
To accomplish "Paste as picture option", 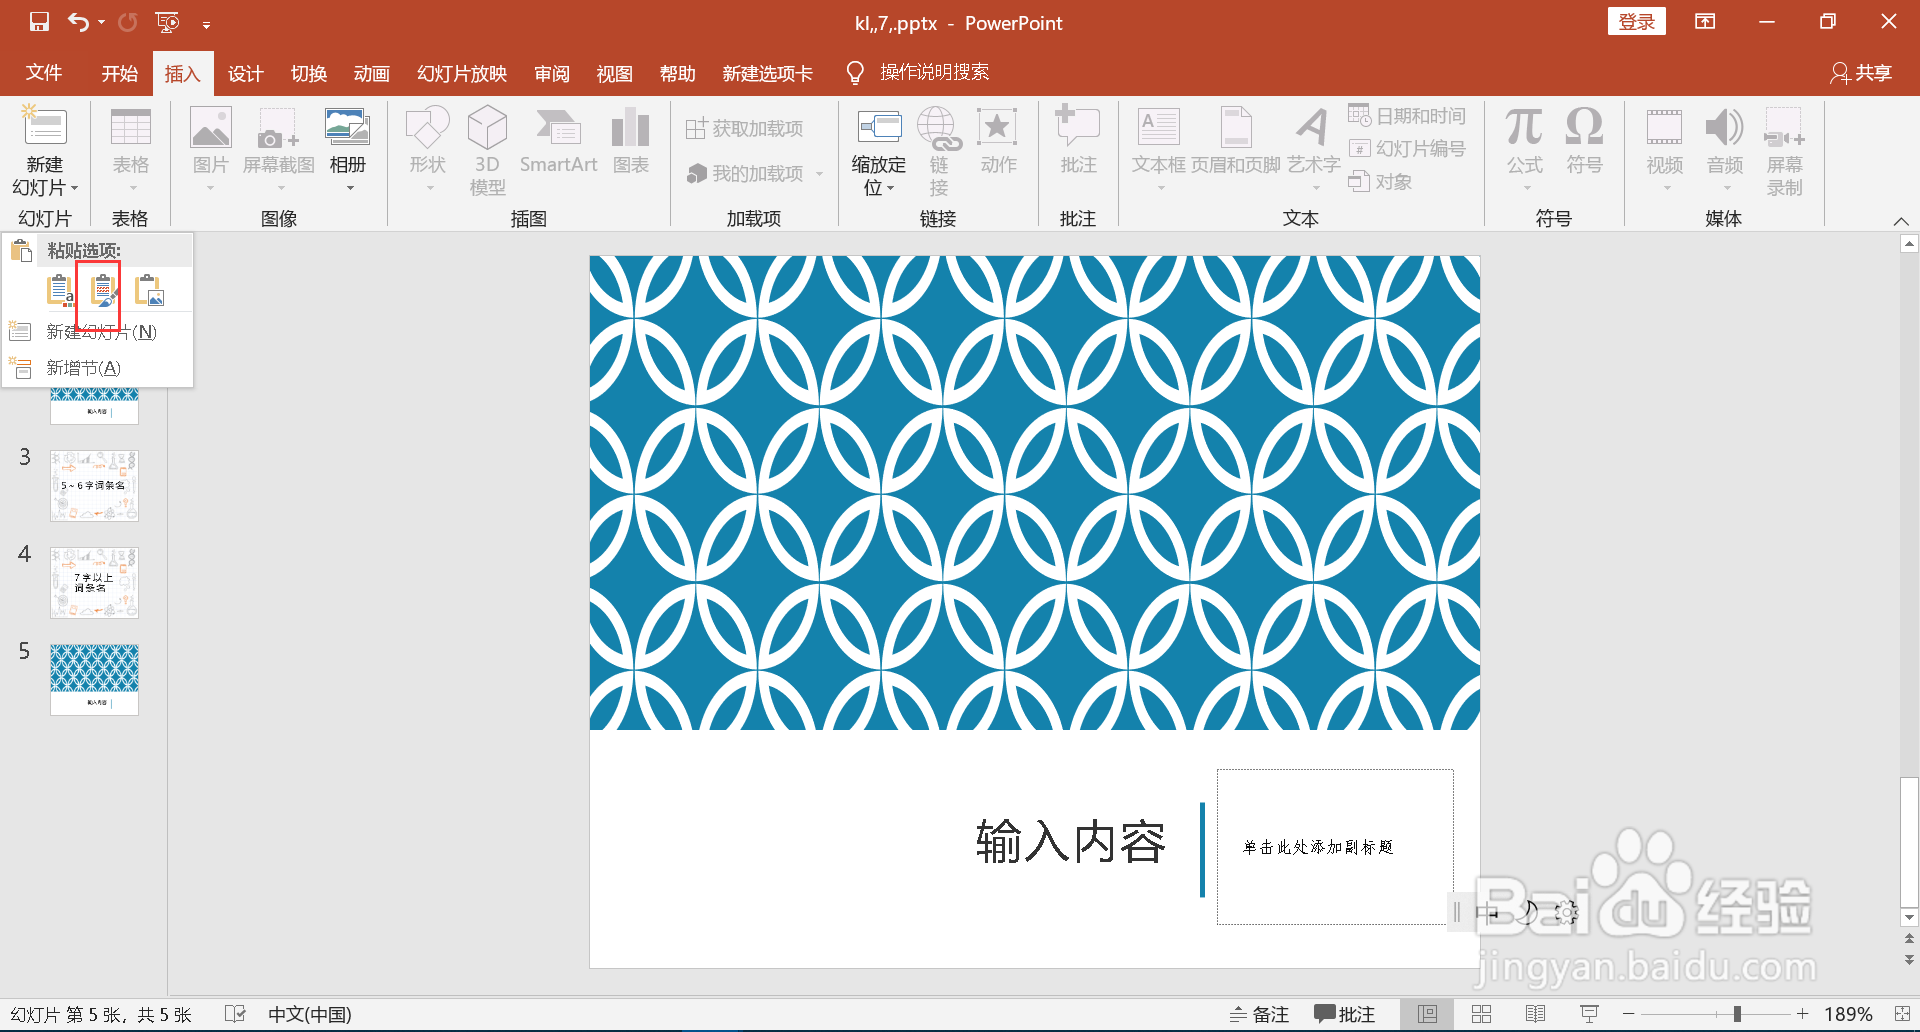I will pyautogui.click(x=149, y=290).
